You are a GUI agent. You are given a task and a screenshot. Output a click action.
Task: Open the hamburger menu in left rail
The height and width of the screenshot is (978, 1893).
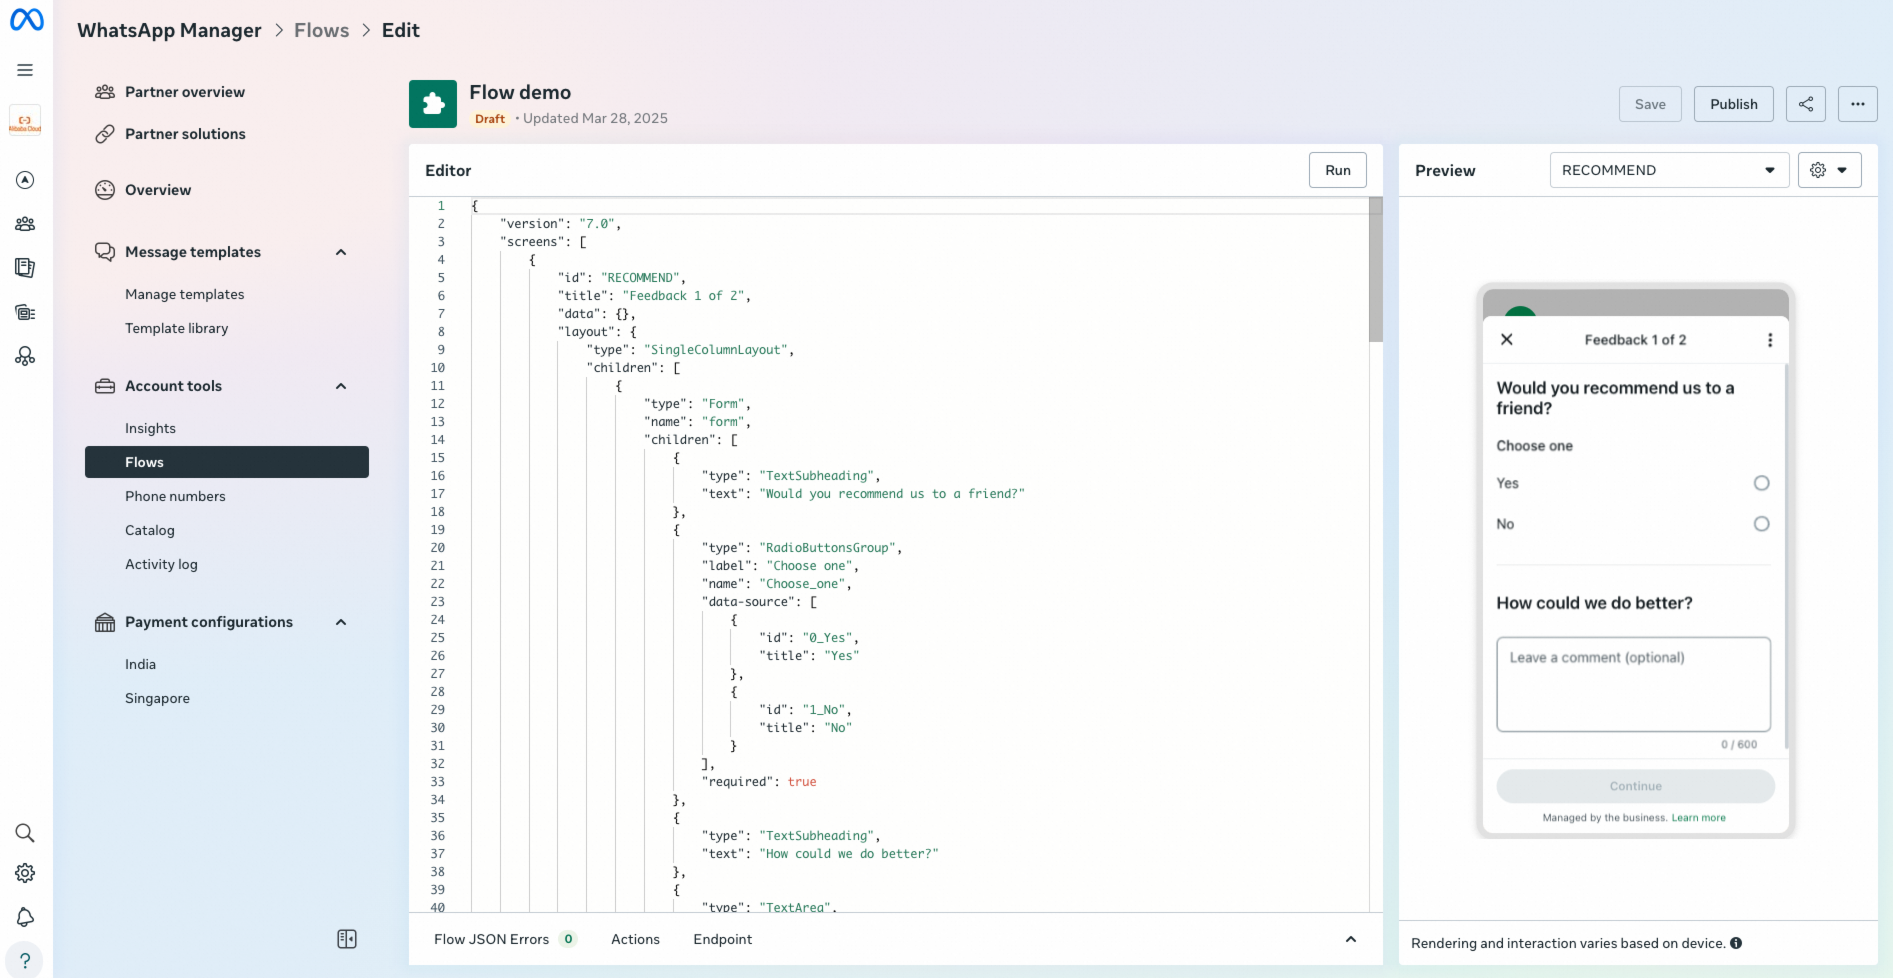point(25,70)
